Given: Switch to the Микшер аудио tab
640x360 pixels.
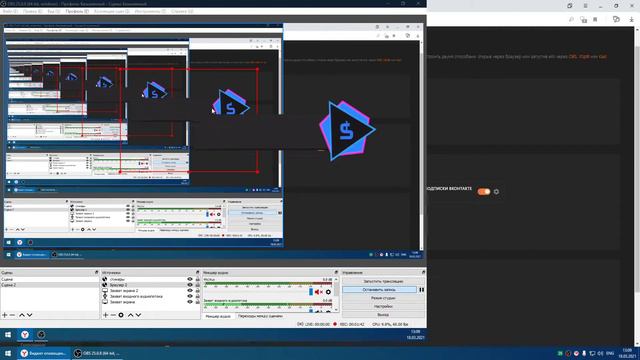Looking at the screenshot, I should (x=218, y=316).
